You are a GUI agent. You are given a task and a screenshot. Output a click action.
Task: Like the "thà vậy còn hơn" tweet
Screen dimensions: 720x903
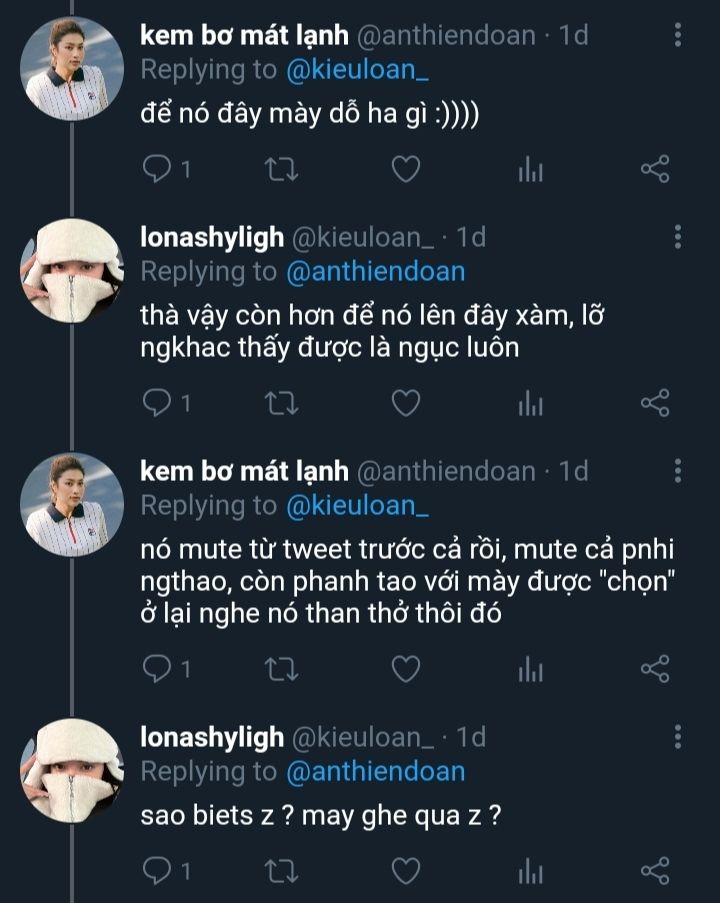405,403
